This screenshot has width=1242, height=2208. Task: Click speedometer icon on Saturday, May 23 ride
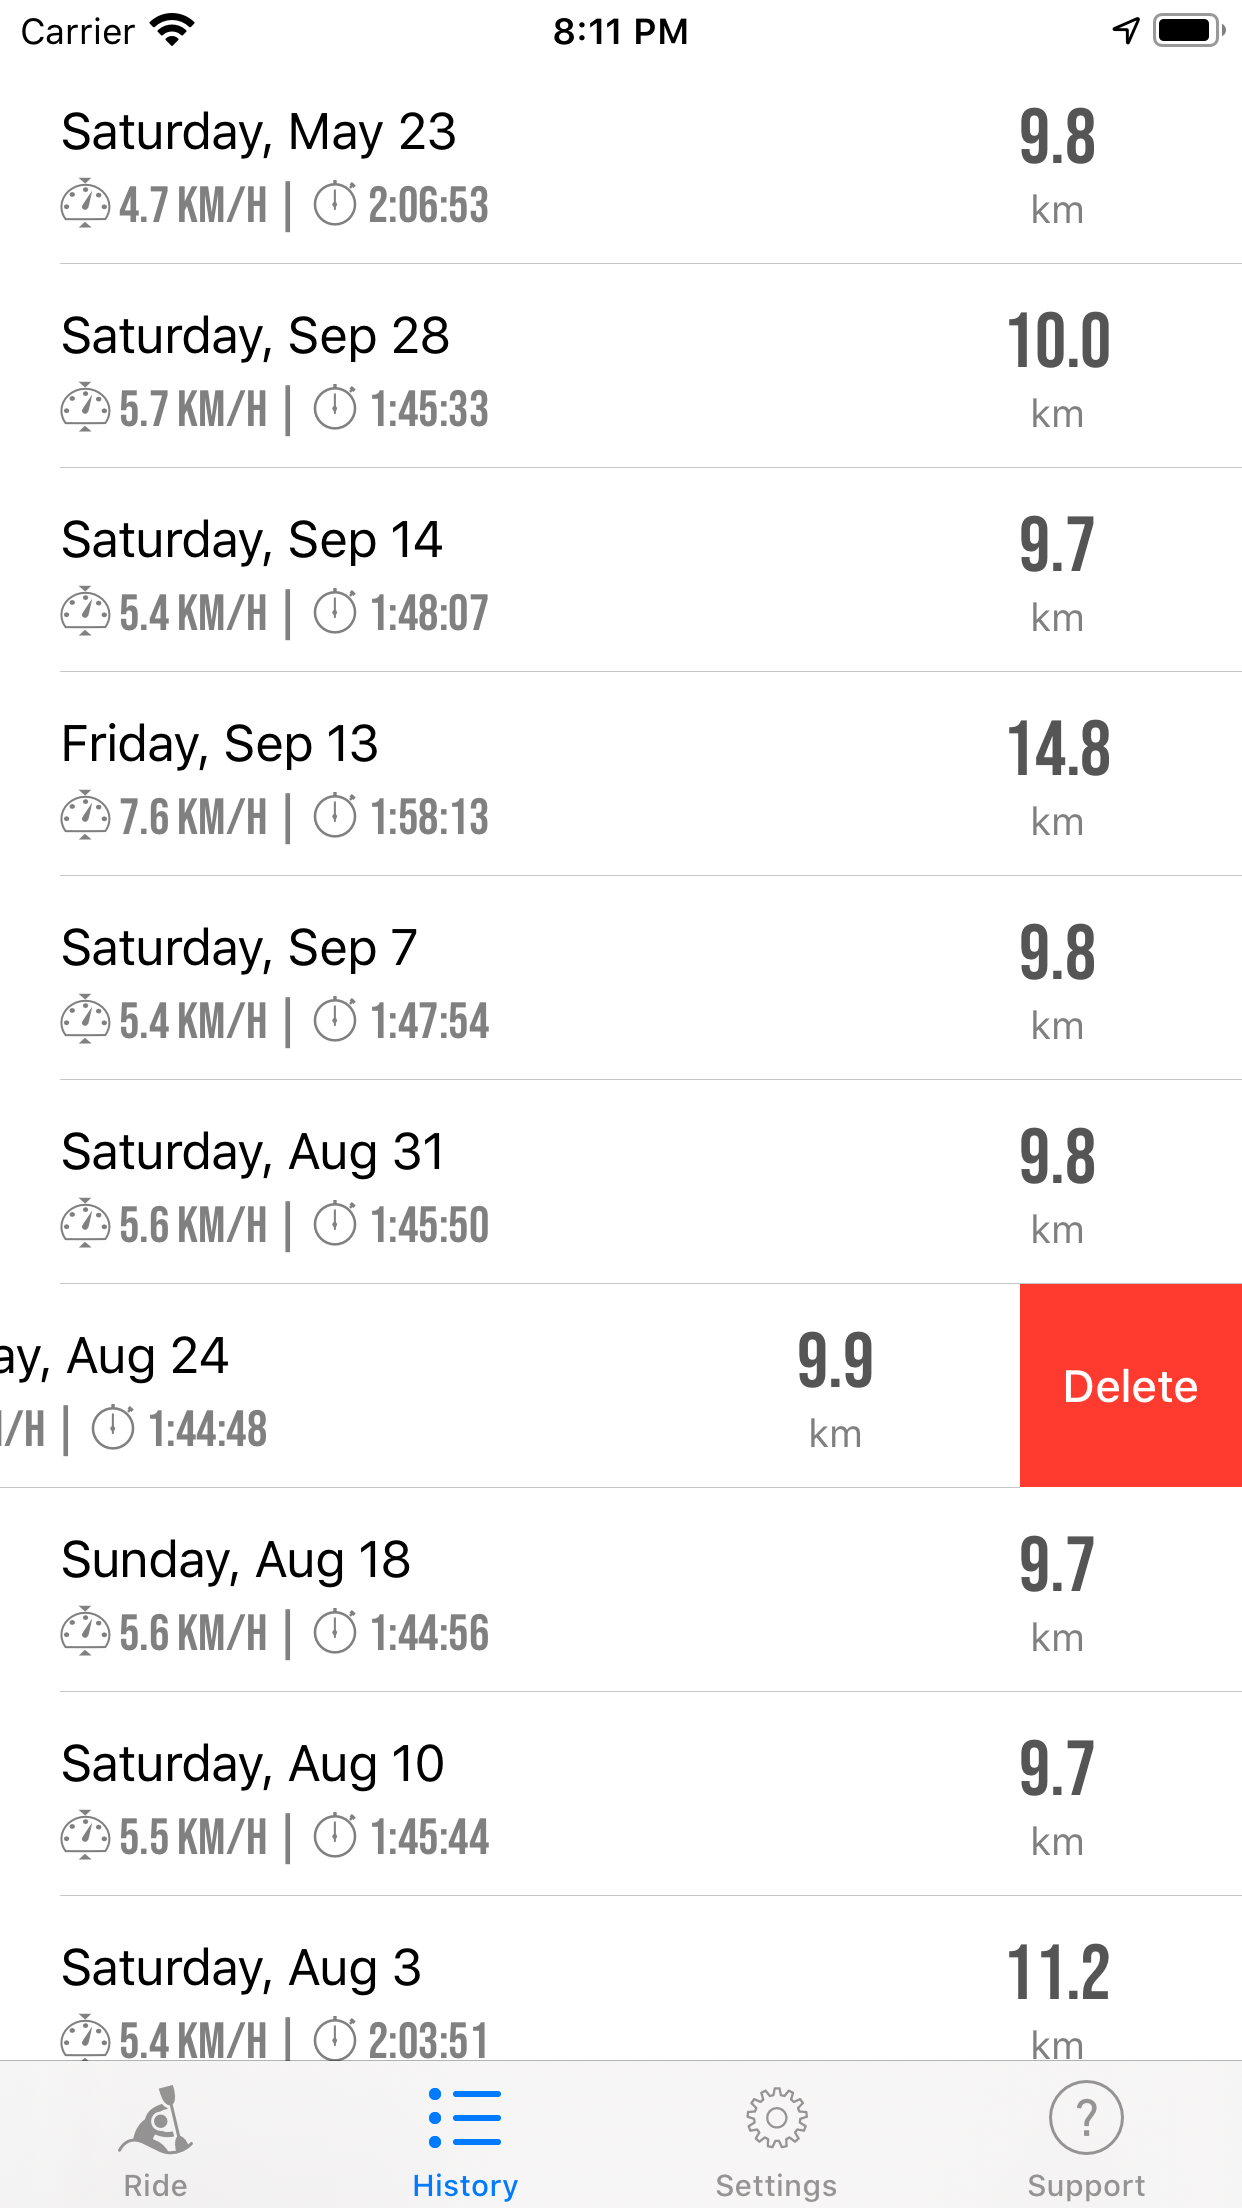[85, 204]
